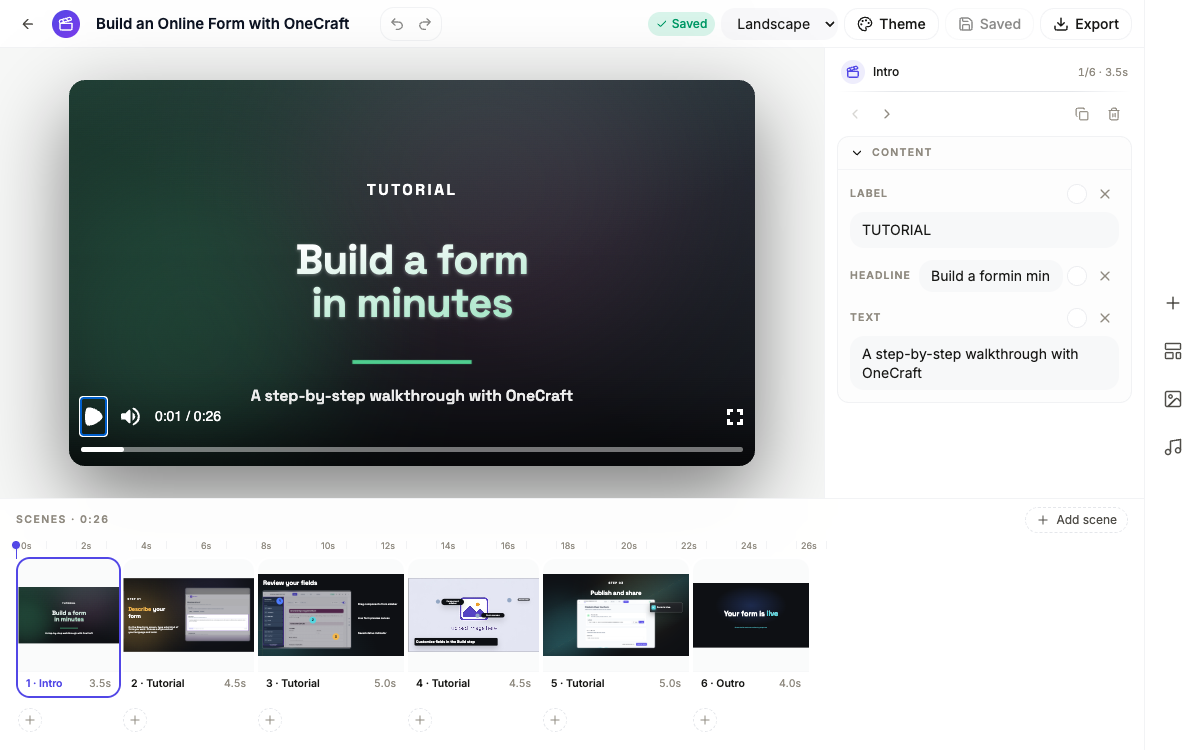The height and width of the screenshot is (750, 1200).
Task: Edit the step-by-step walkthrough text box
Action: click(984, 363)
